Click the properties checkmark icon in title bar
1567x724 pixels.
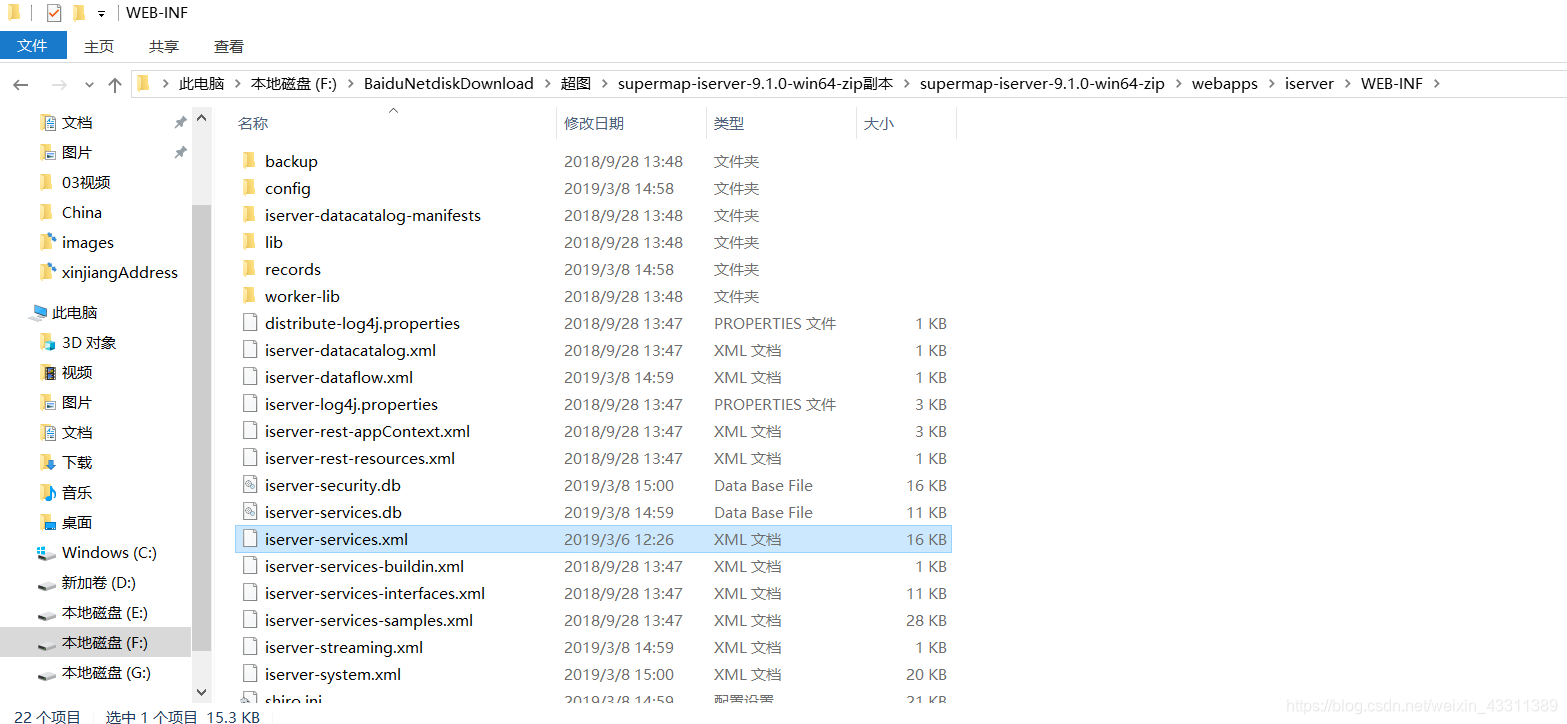click(54, 13)
